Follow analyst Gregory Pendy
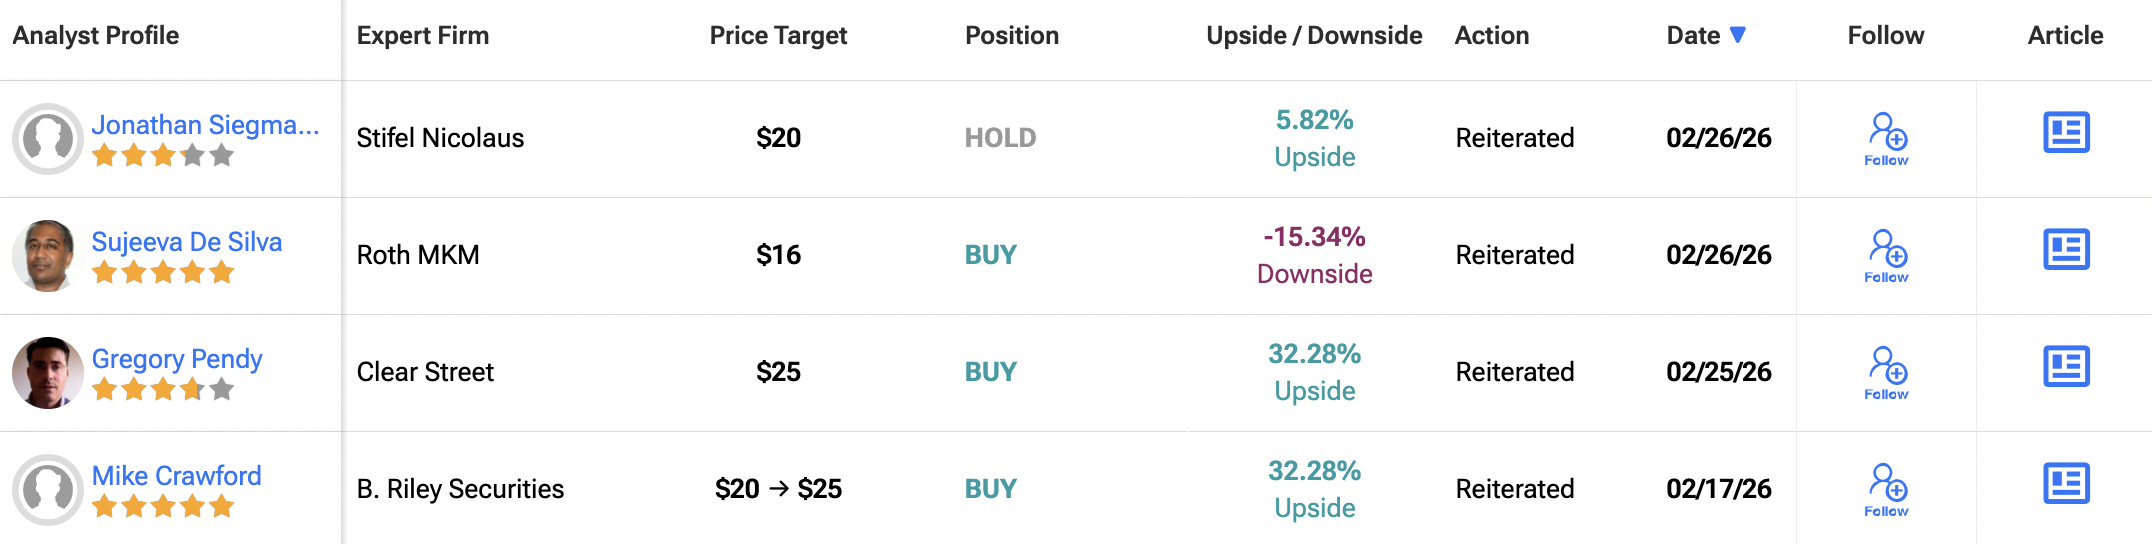The height and width of the screenshot is (544, 2152). tap(1886, 372)
